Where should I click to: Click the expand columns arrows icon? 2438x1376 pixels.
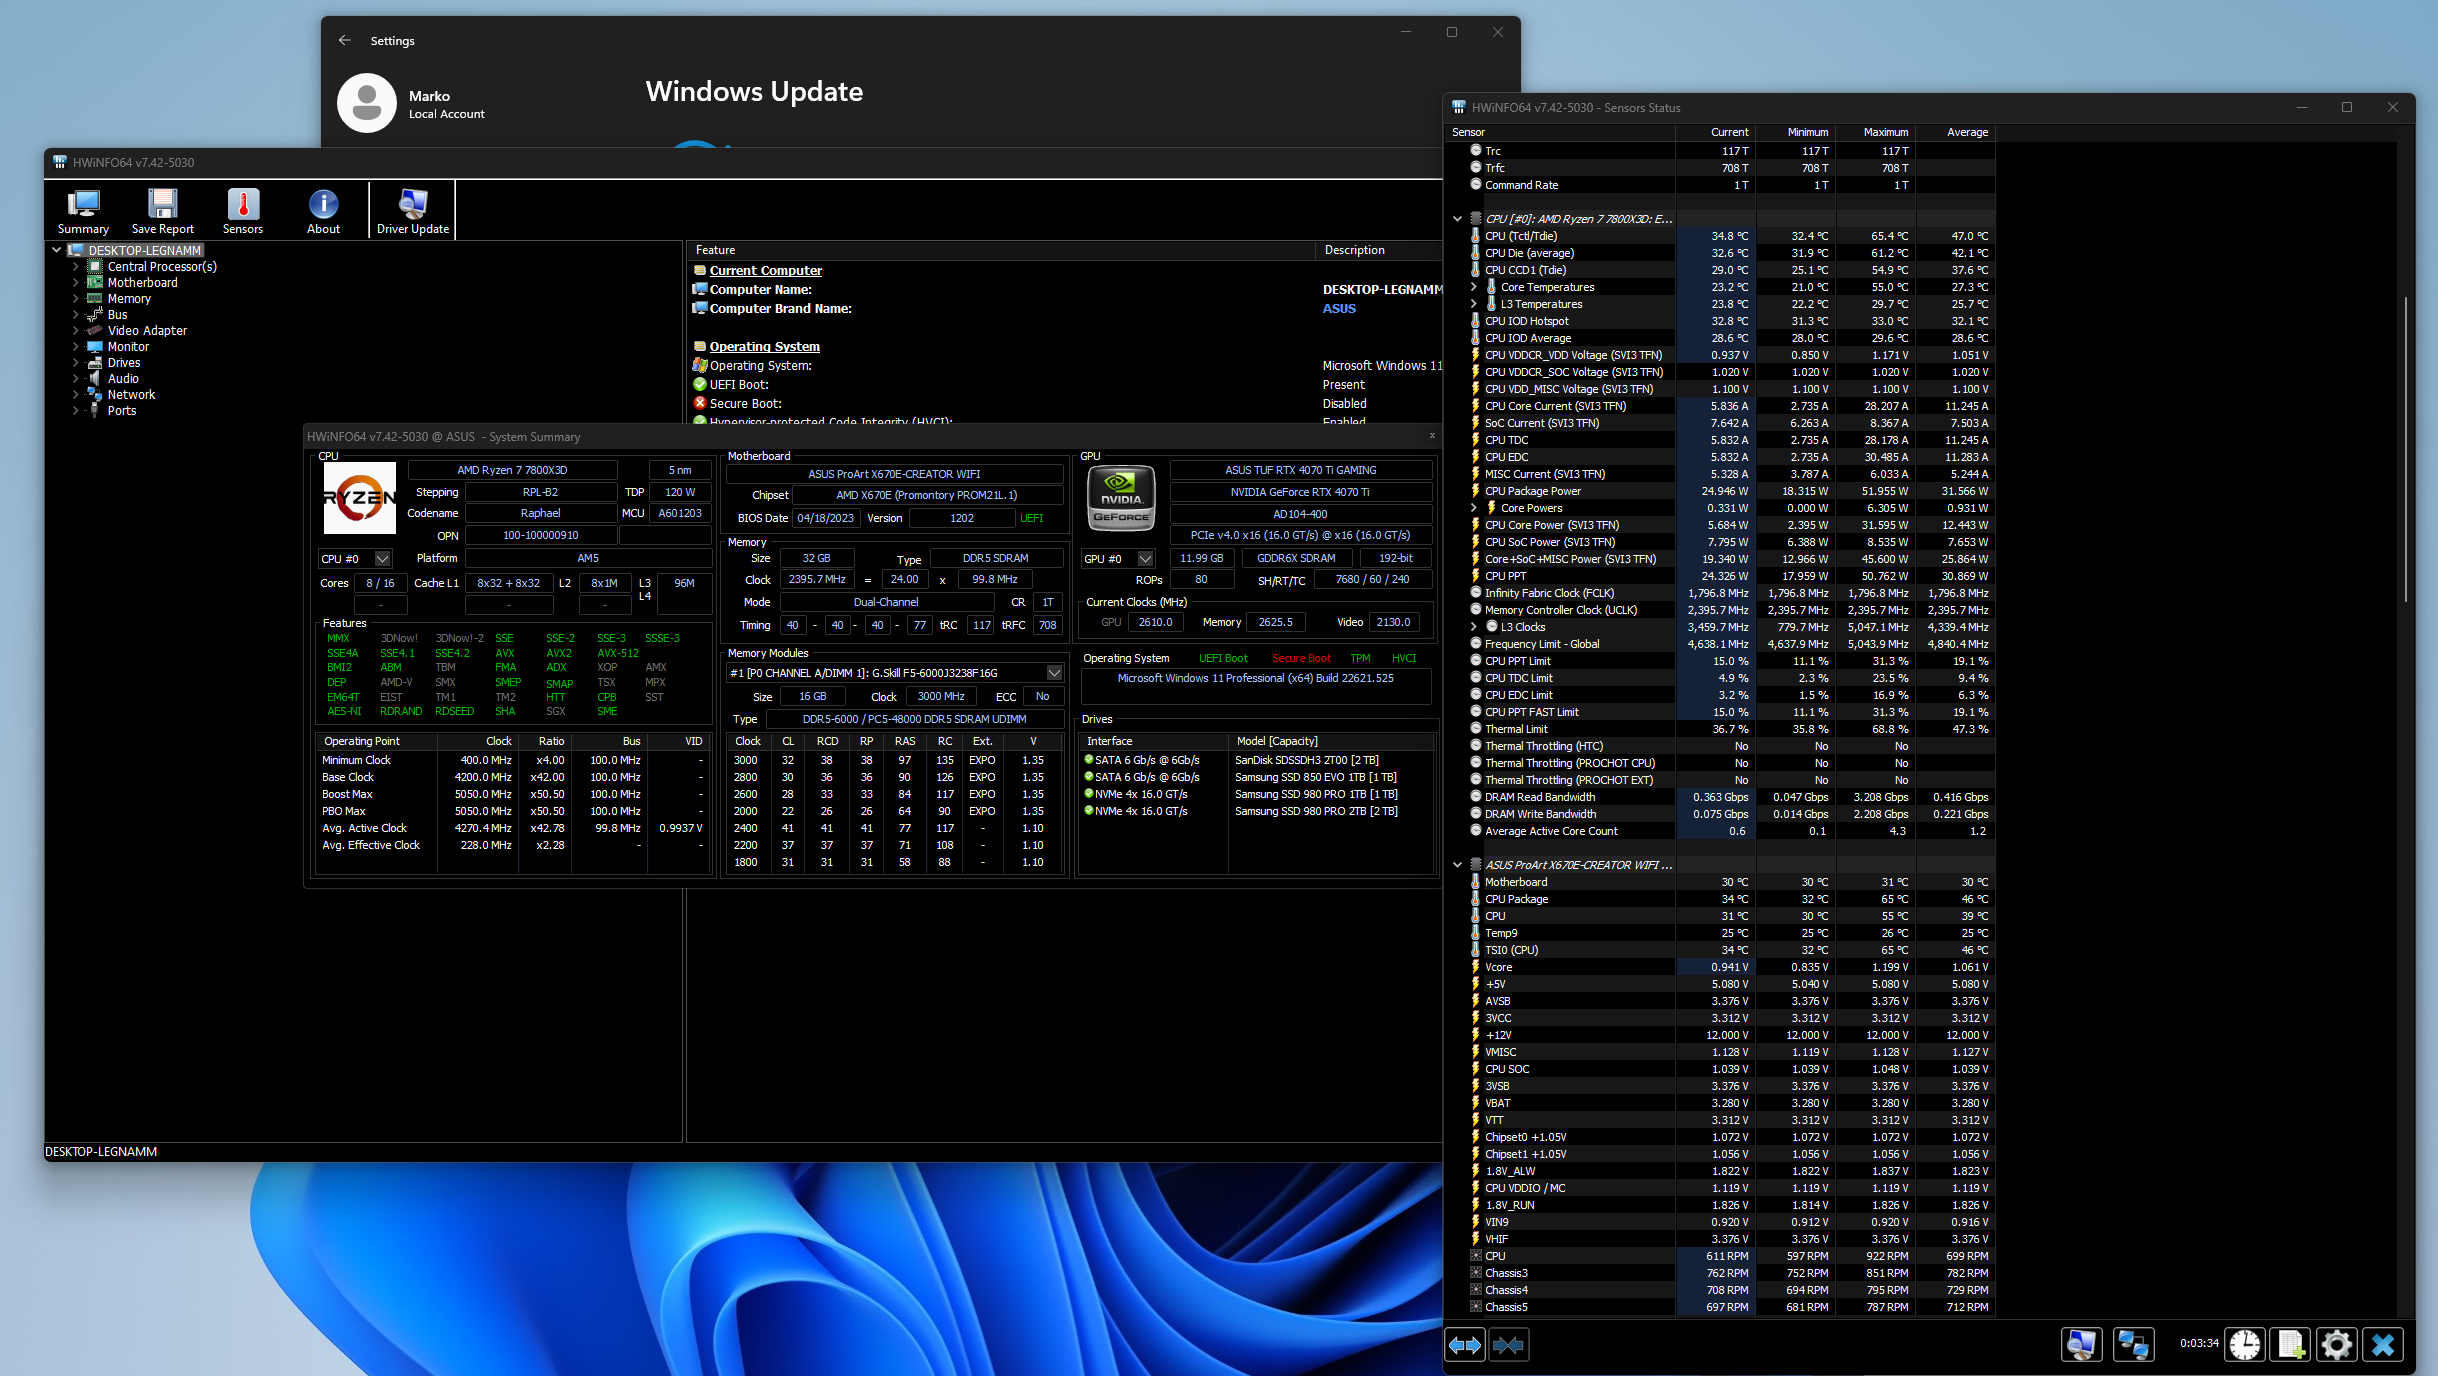point(1465,1345)
